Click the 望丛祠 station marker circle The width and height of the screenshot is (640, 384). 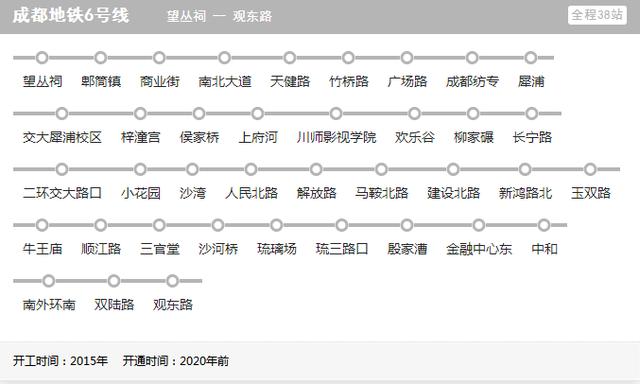click(x=42, y=58)
